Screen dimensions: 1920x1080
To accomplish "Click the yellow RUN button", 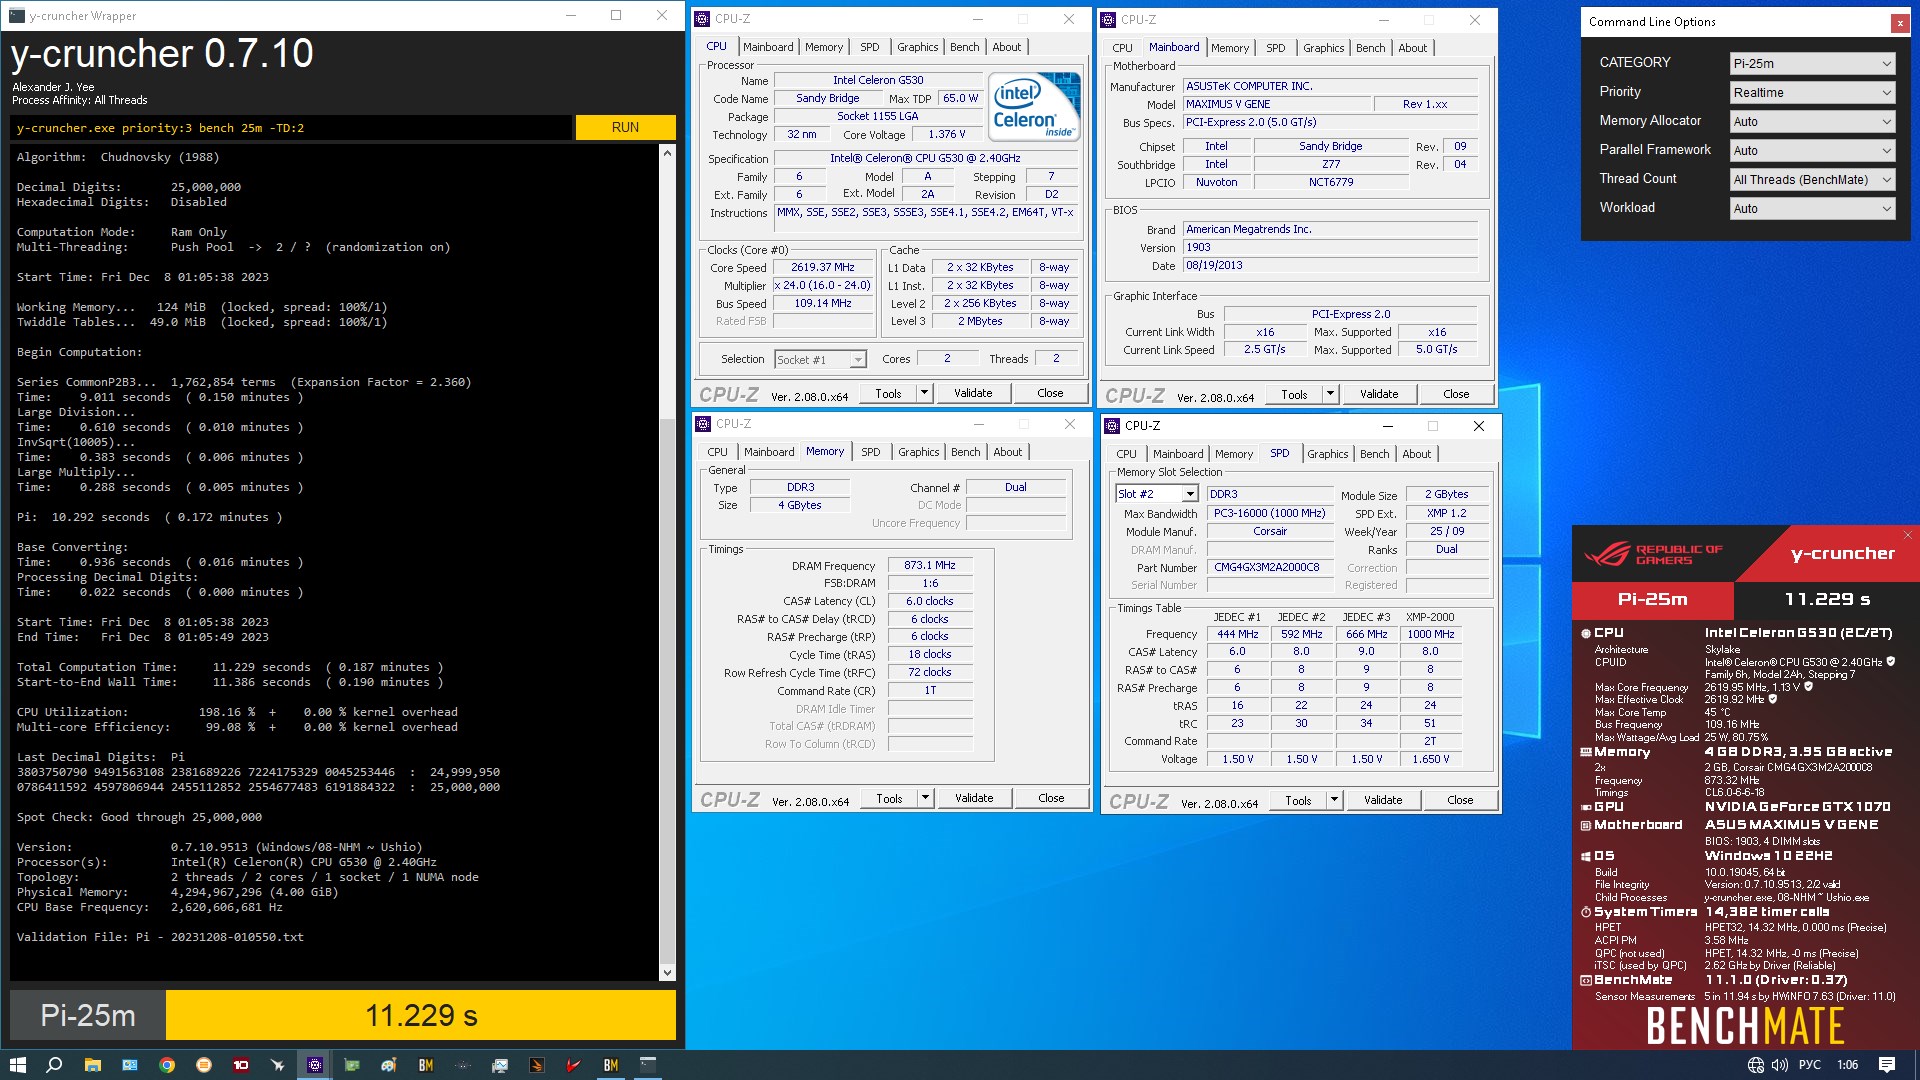I will [625, 127].
